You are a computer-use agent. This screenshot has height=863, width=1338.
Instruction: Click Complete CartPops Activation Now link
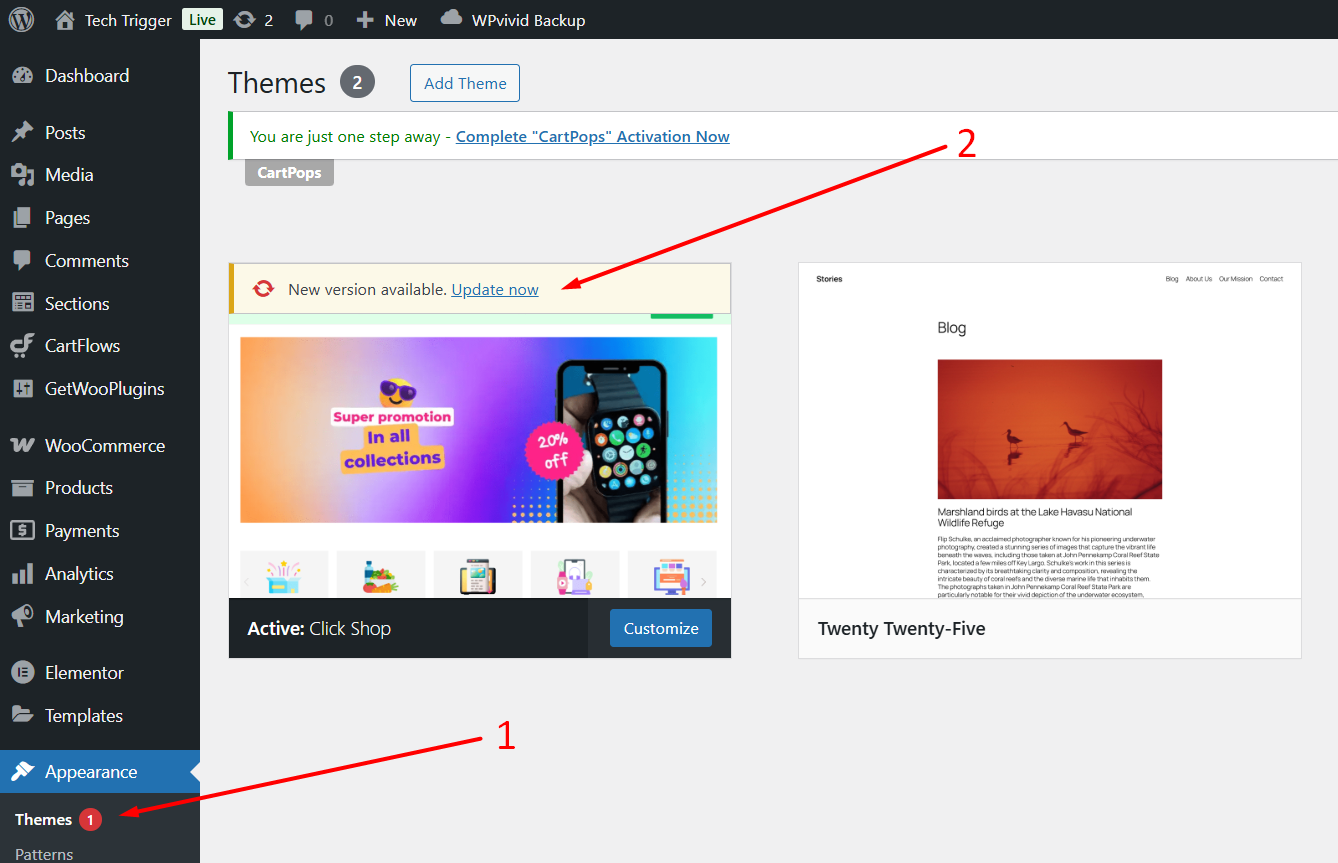coord(592,137)
